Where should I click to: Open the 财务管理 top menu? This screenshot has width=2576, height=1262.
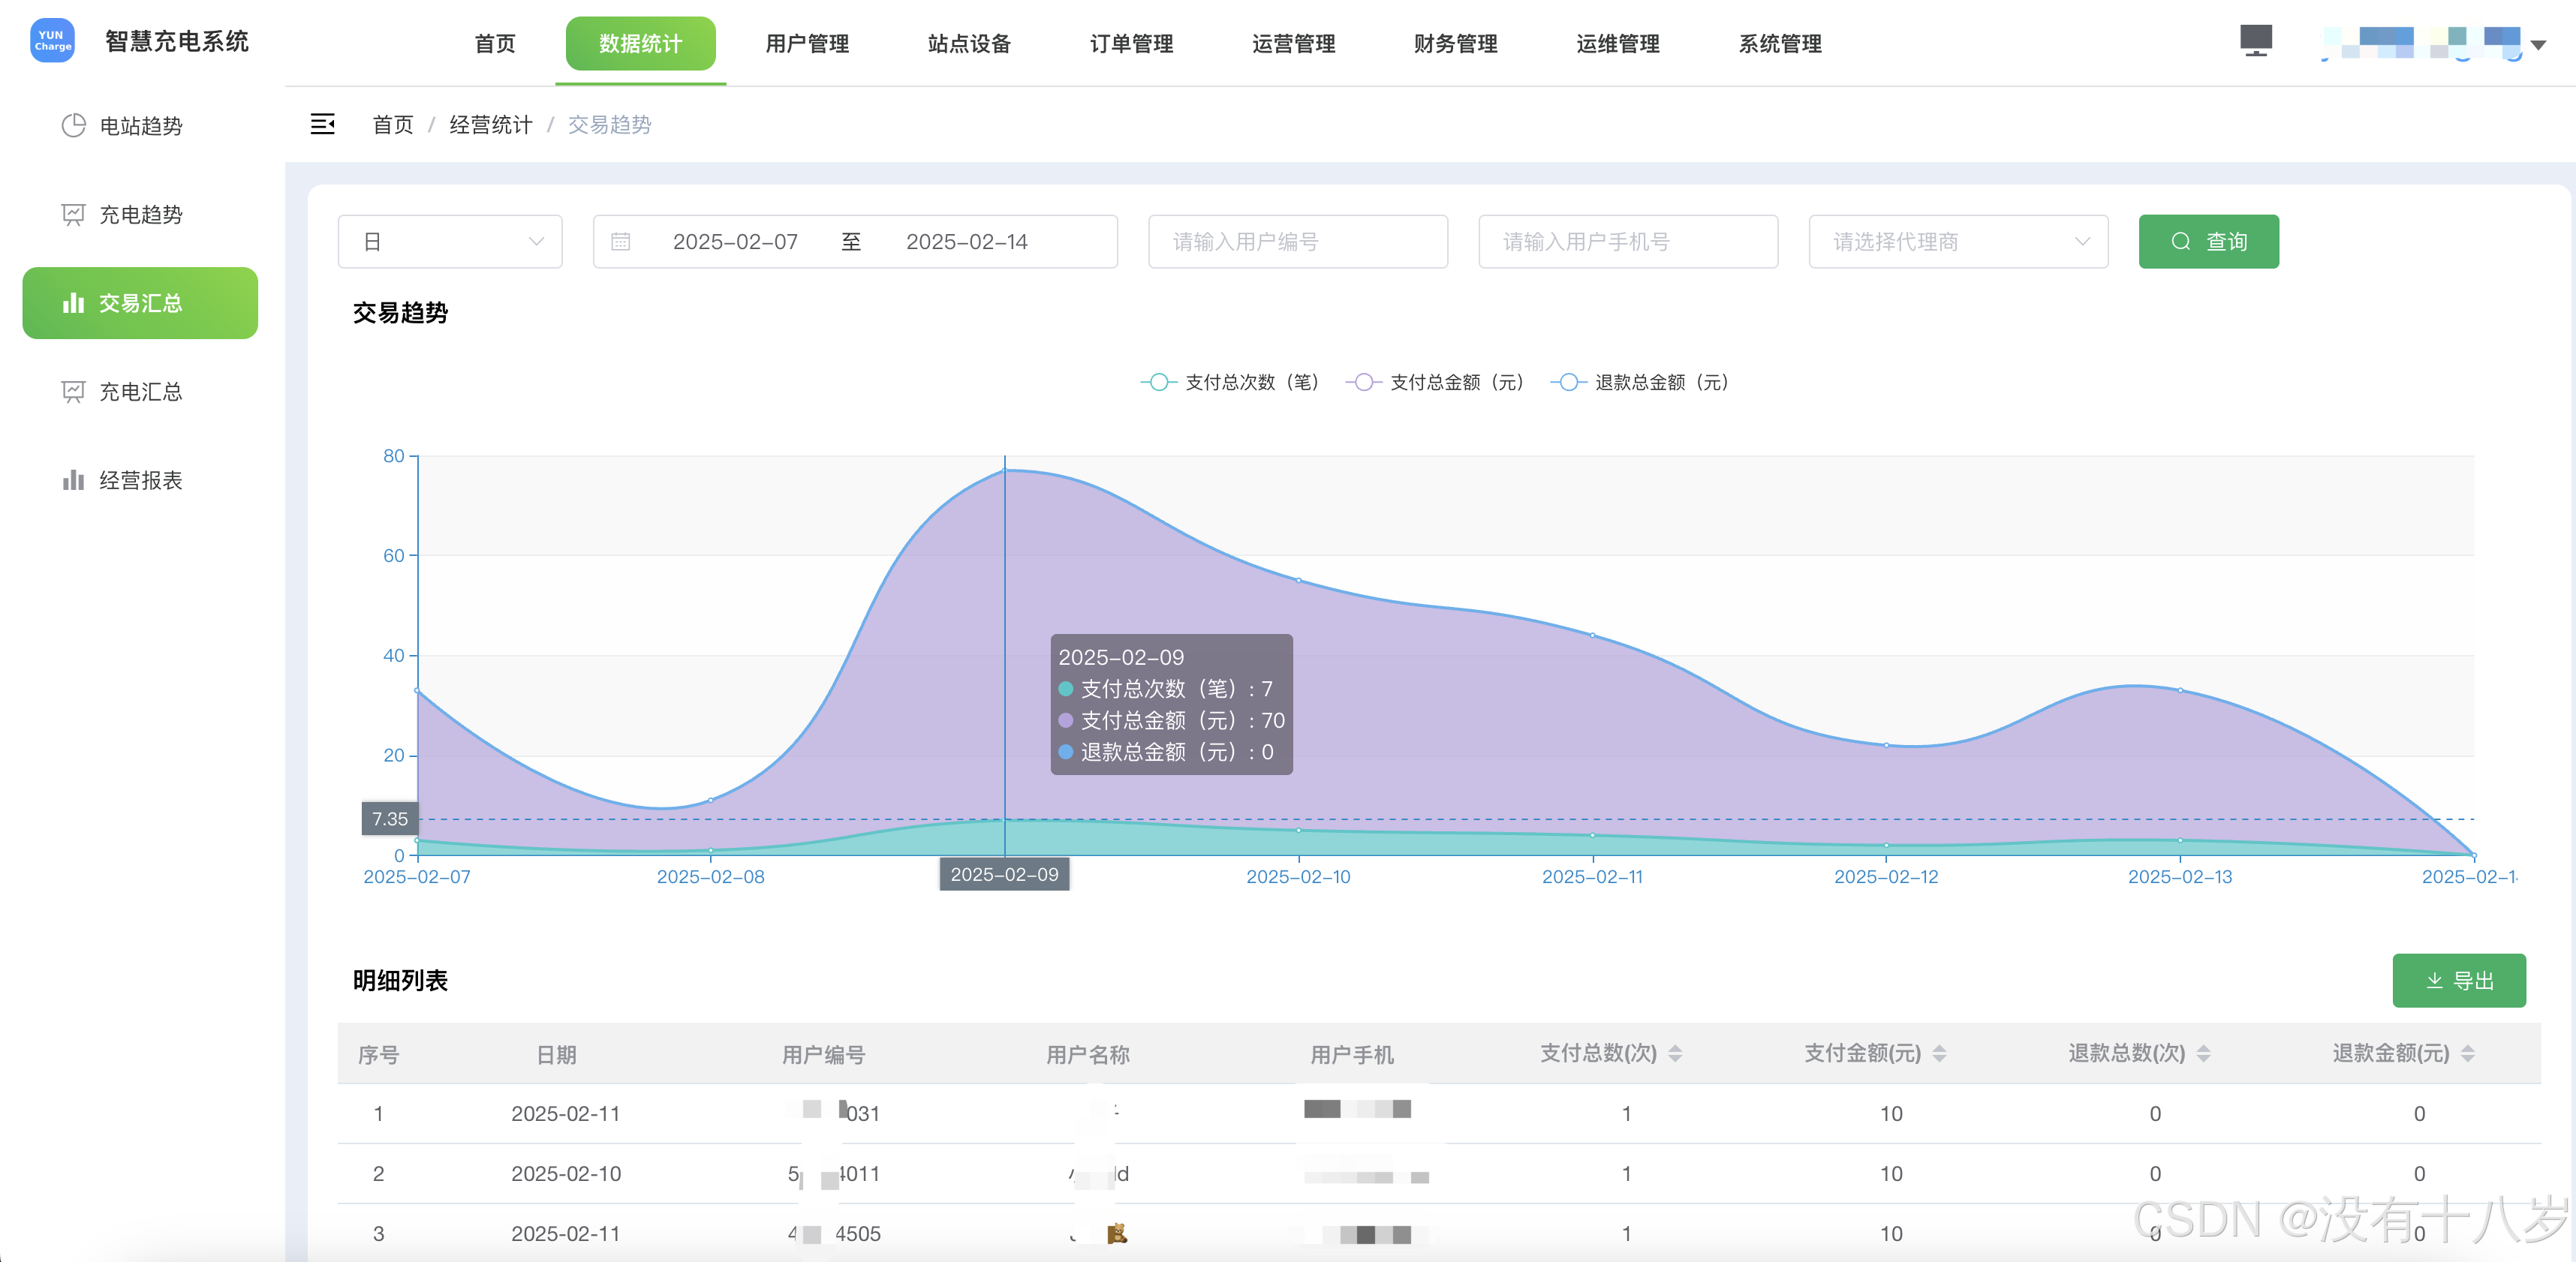[1455, 44]
